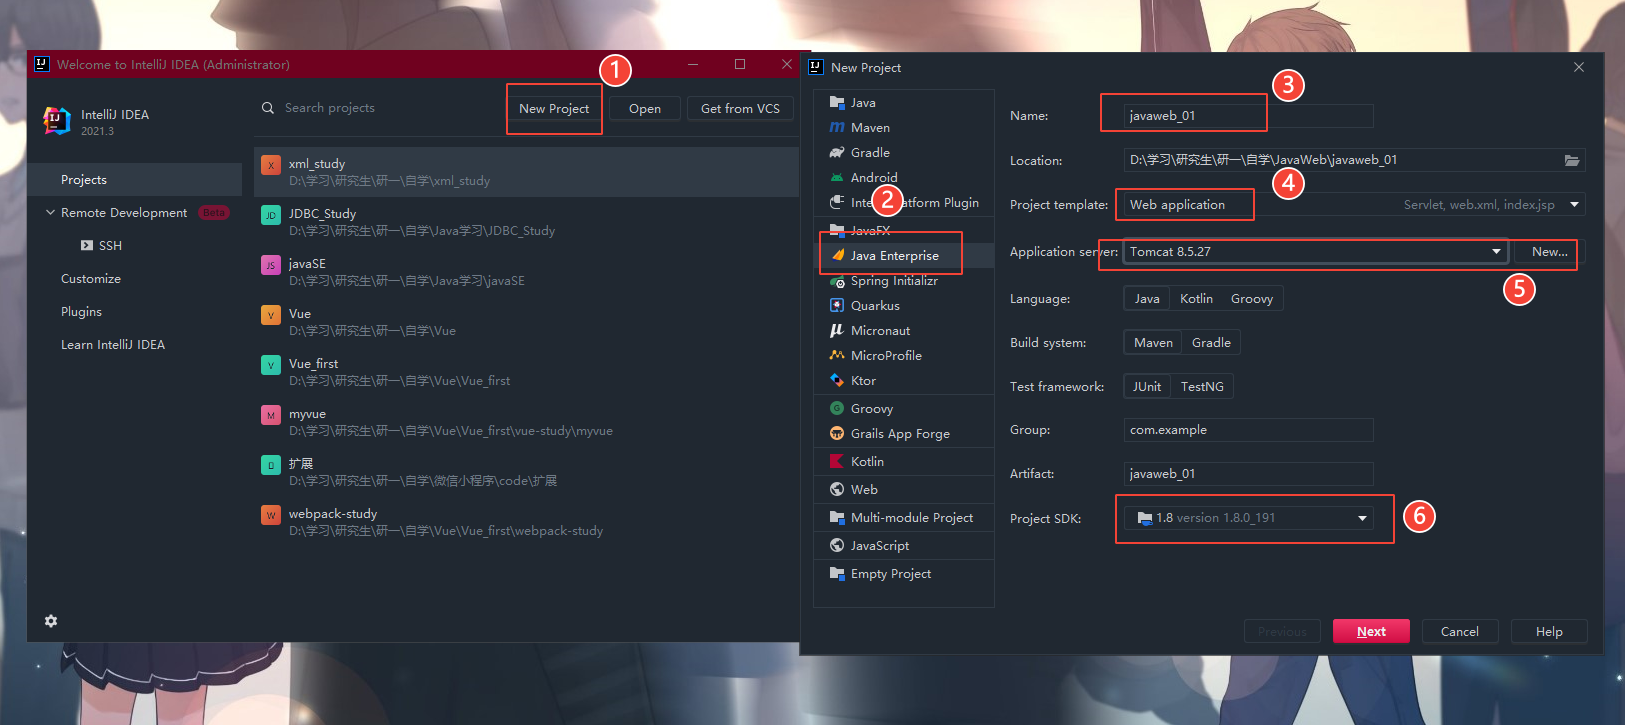Select TestNG test framework
The width and height of the screenshot is (1625, 725).
click(1202, 387)
